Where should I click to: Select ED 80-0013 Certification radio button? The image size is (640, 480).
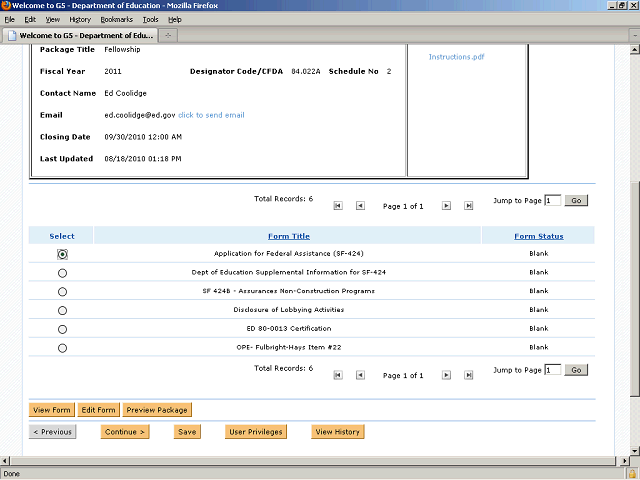click(x=62, y=329)
